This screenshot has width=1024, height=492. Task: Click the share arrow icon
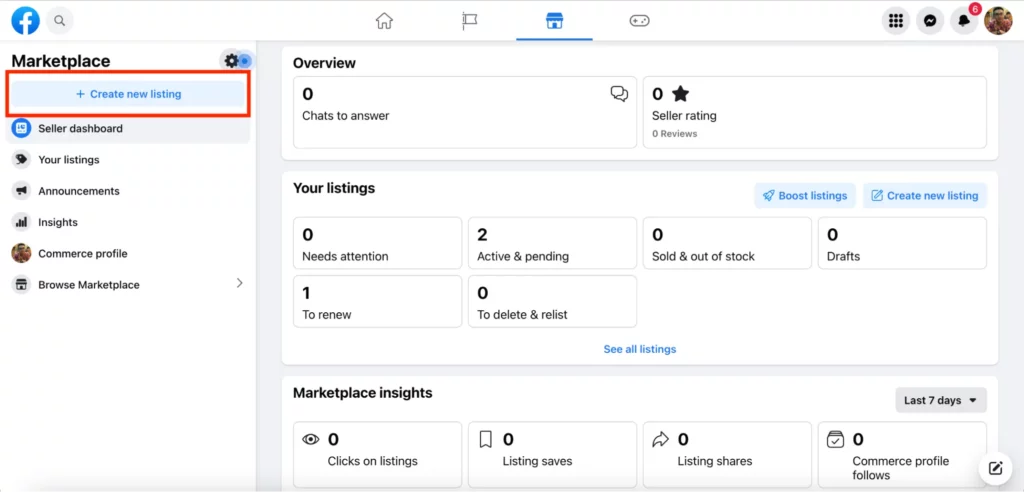661,439
